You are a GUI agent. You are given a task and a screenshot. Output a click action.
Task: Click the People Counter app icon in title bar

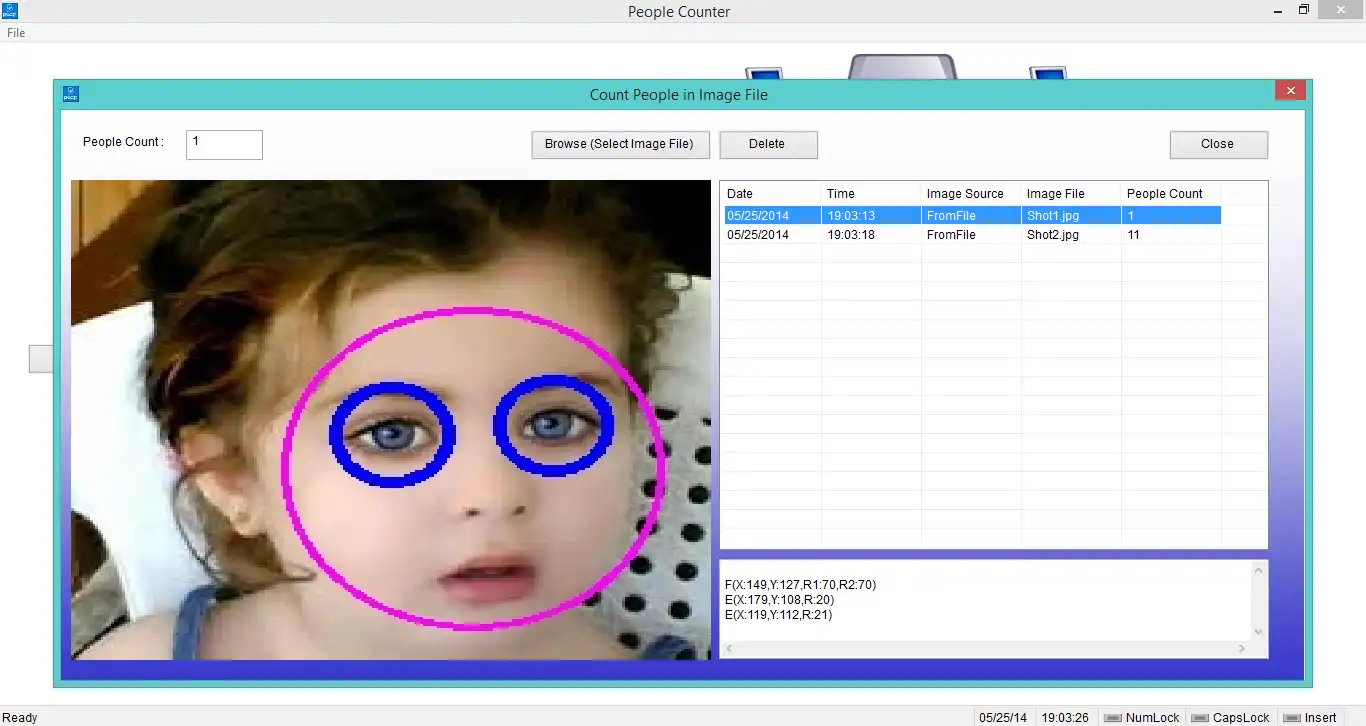[10, 11]
